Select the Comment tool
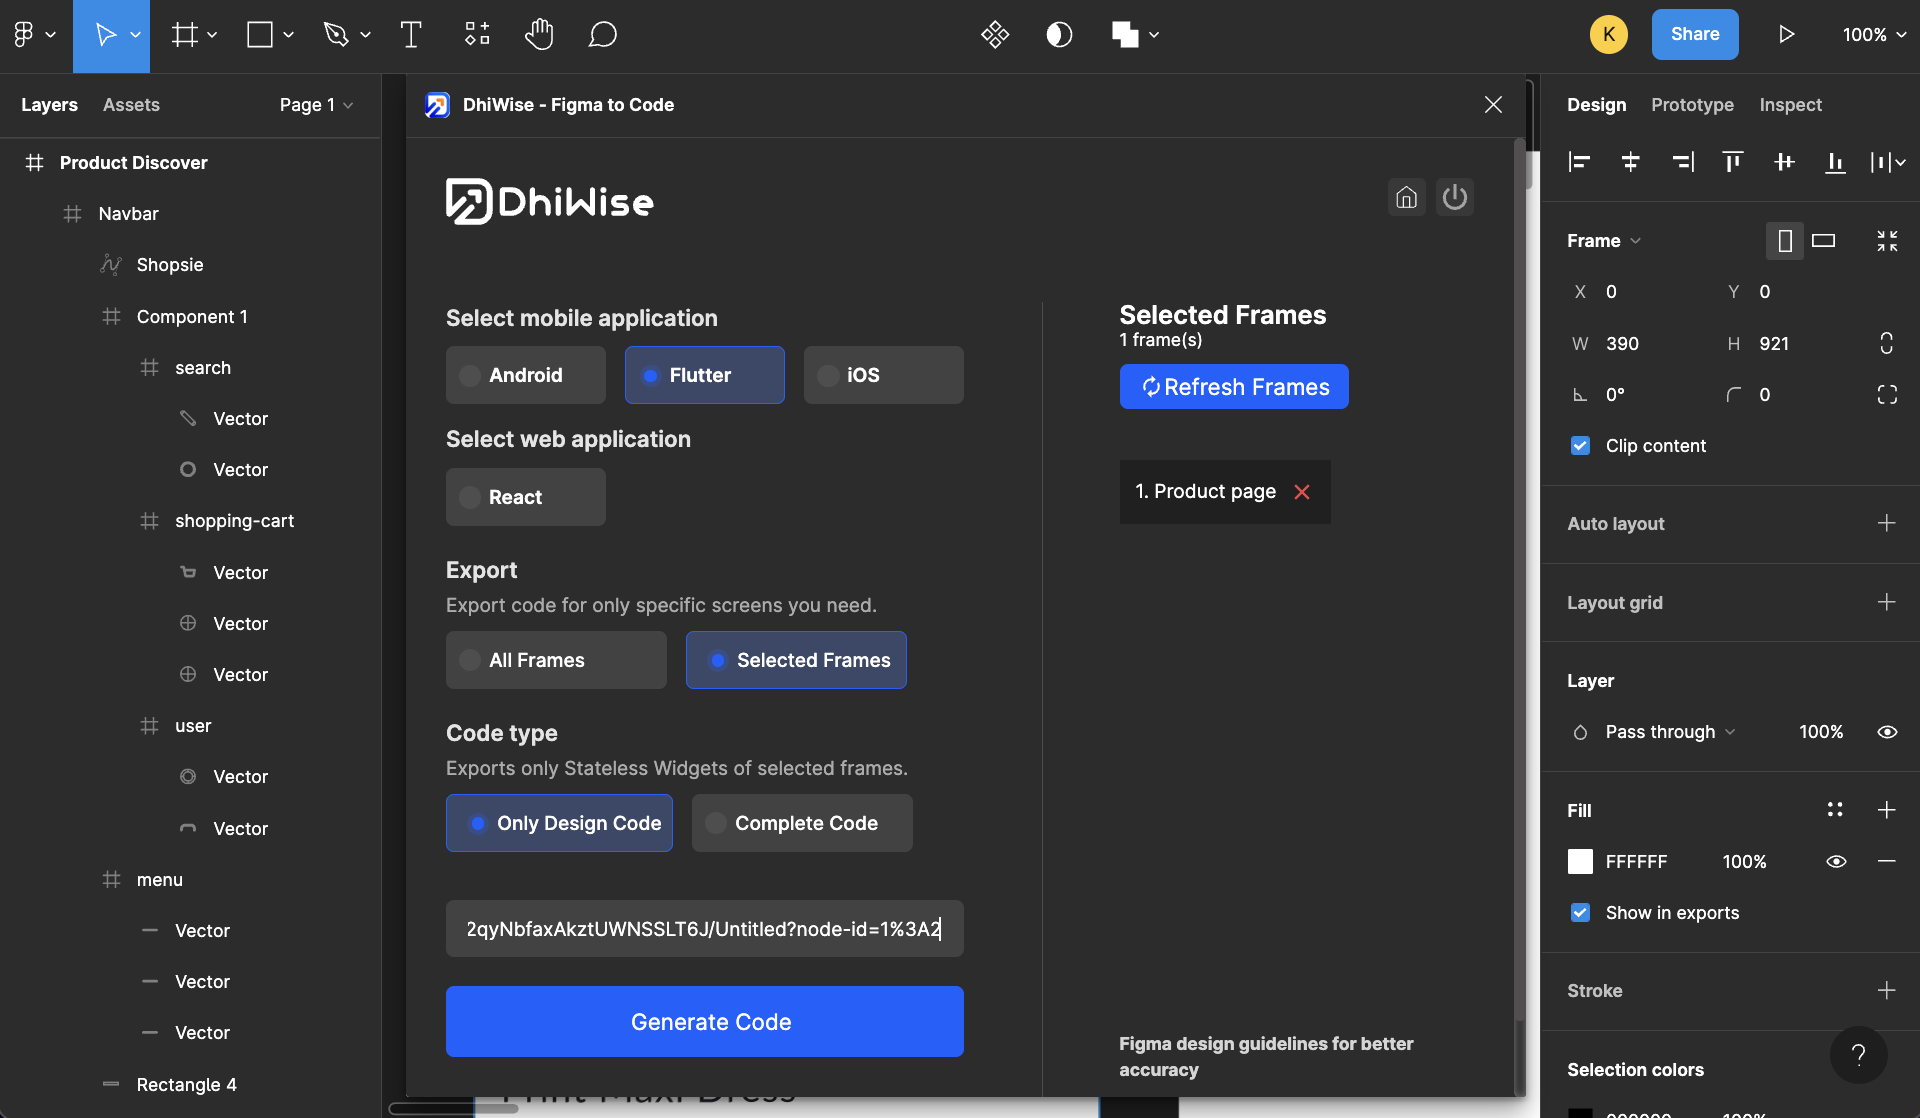The height and width of the screenshot is (1118, 1920). tap(603, 35)
